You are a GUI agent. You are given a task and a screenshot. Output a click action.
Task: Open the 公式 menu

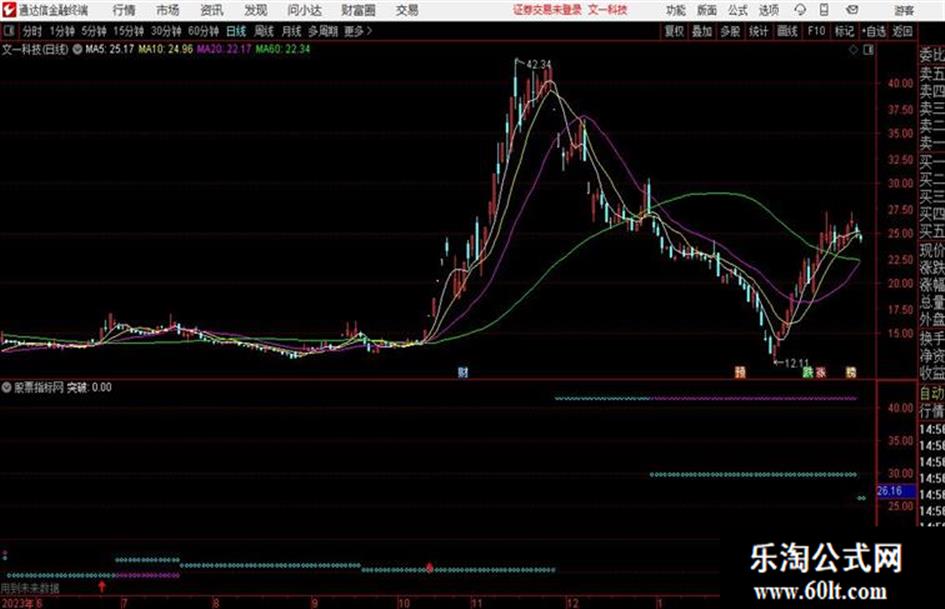point(738,10)
